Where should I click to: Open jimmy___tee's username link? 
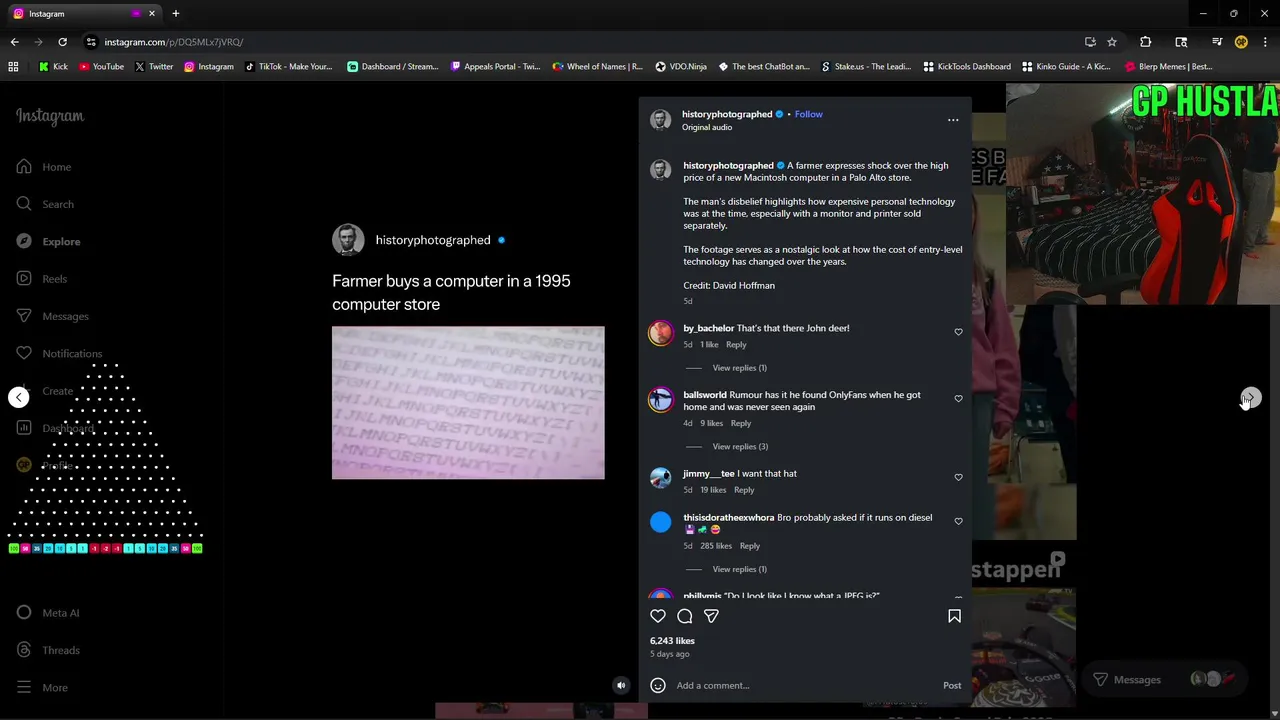tap(708, 474)
